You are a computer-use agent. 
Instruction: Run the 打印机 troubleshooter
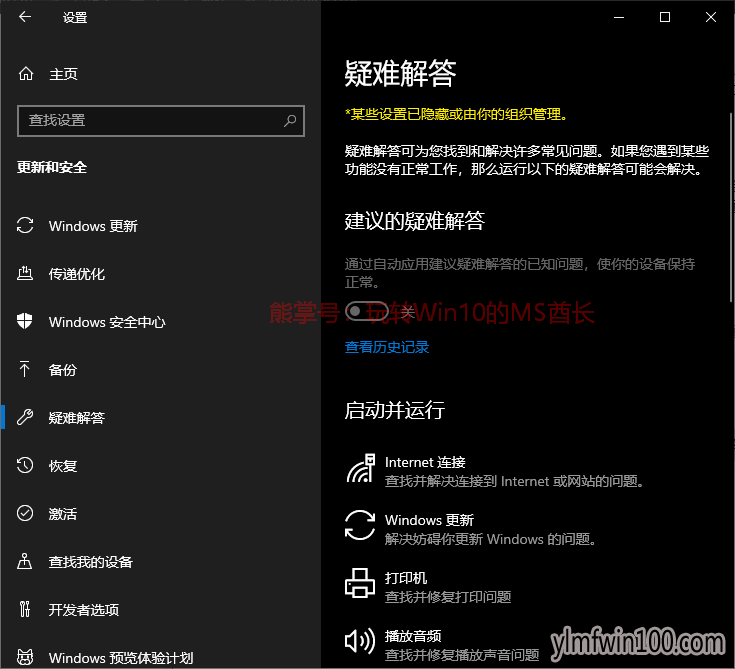click(429, 587)
